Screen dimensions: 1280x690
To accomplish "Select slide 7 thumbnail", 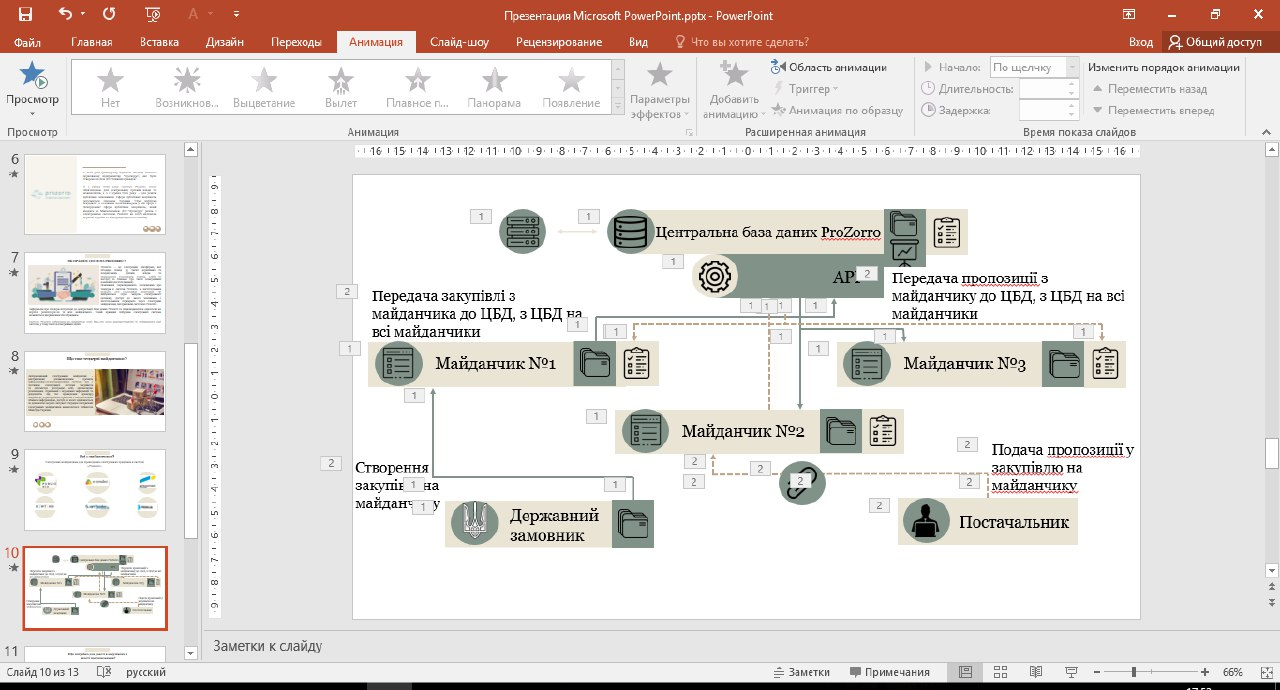I will click(x=95, y=294).
